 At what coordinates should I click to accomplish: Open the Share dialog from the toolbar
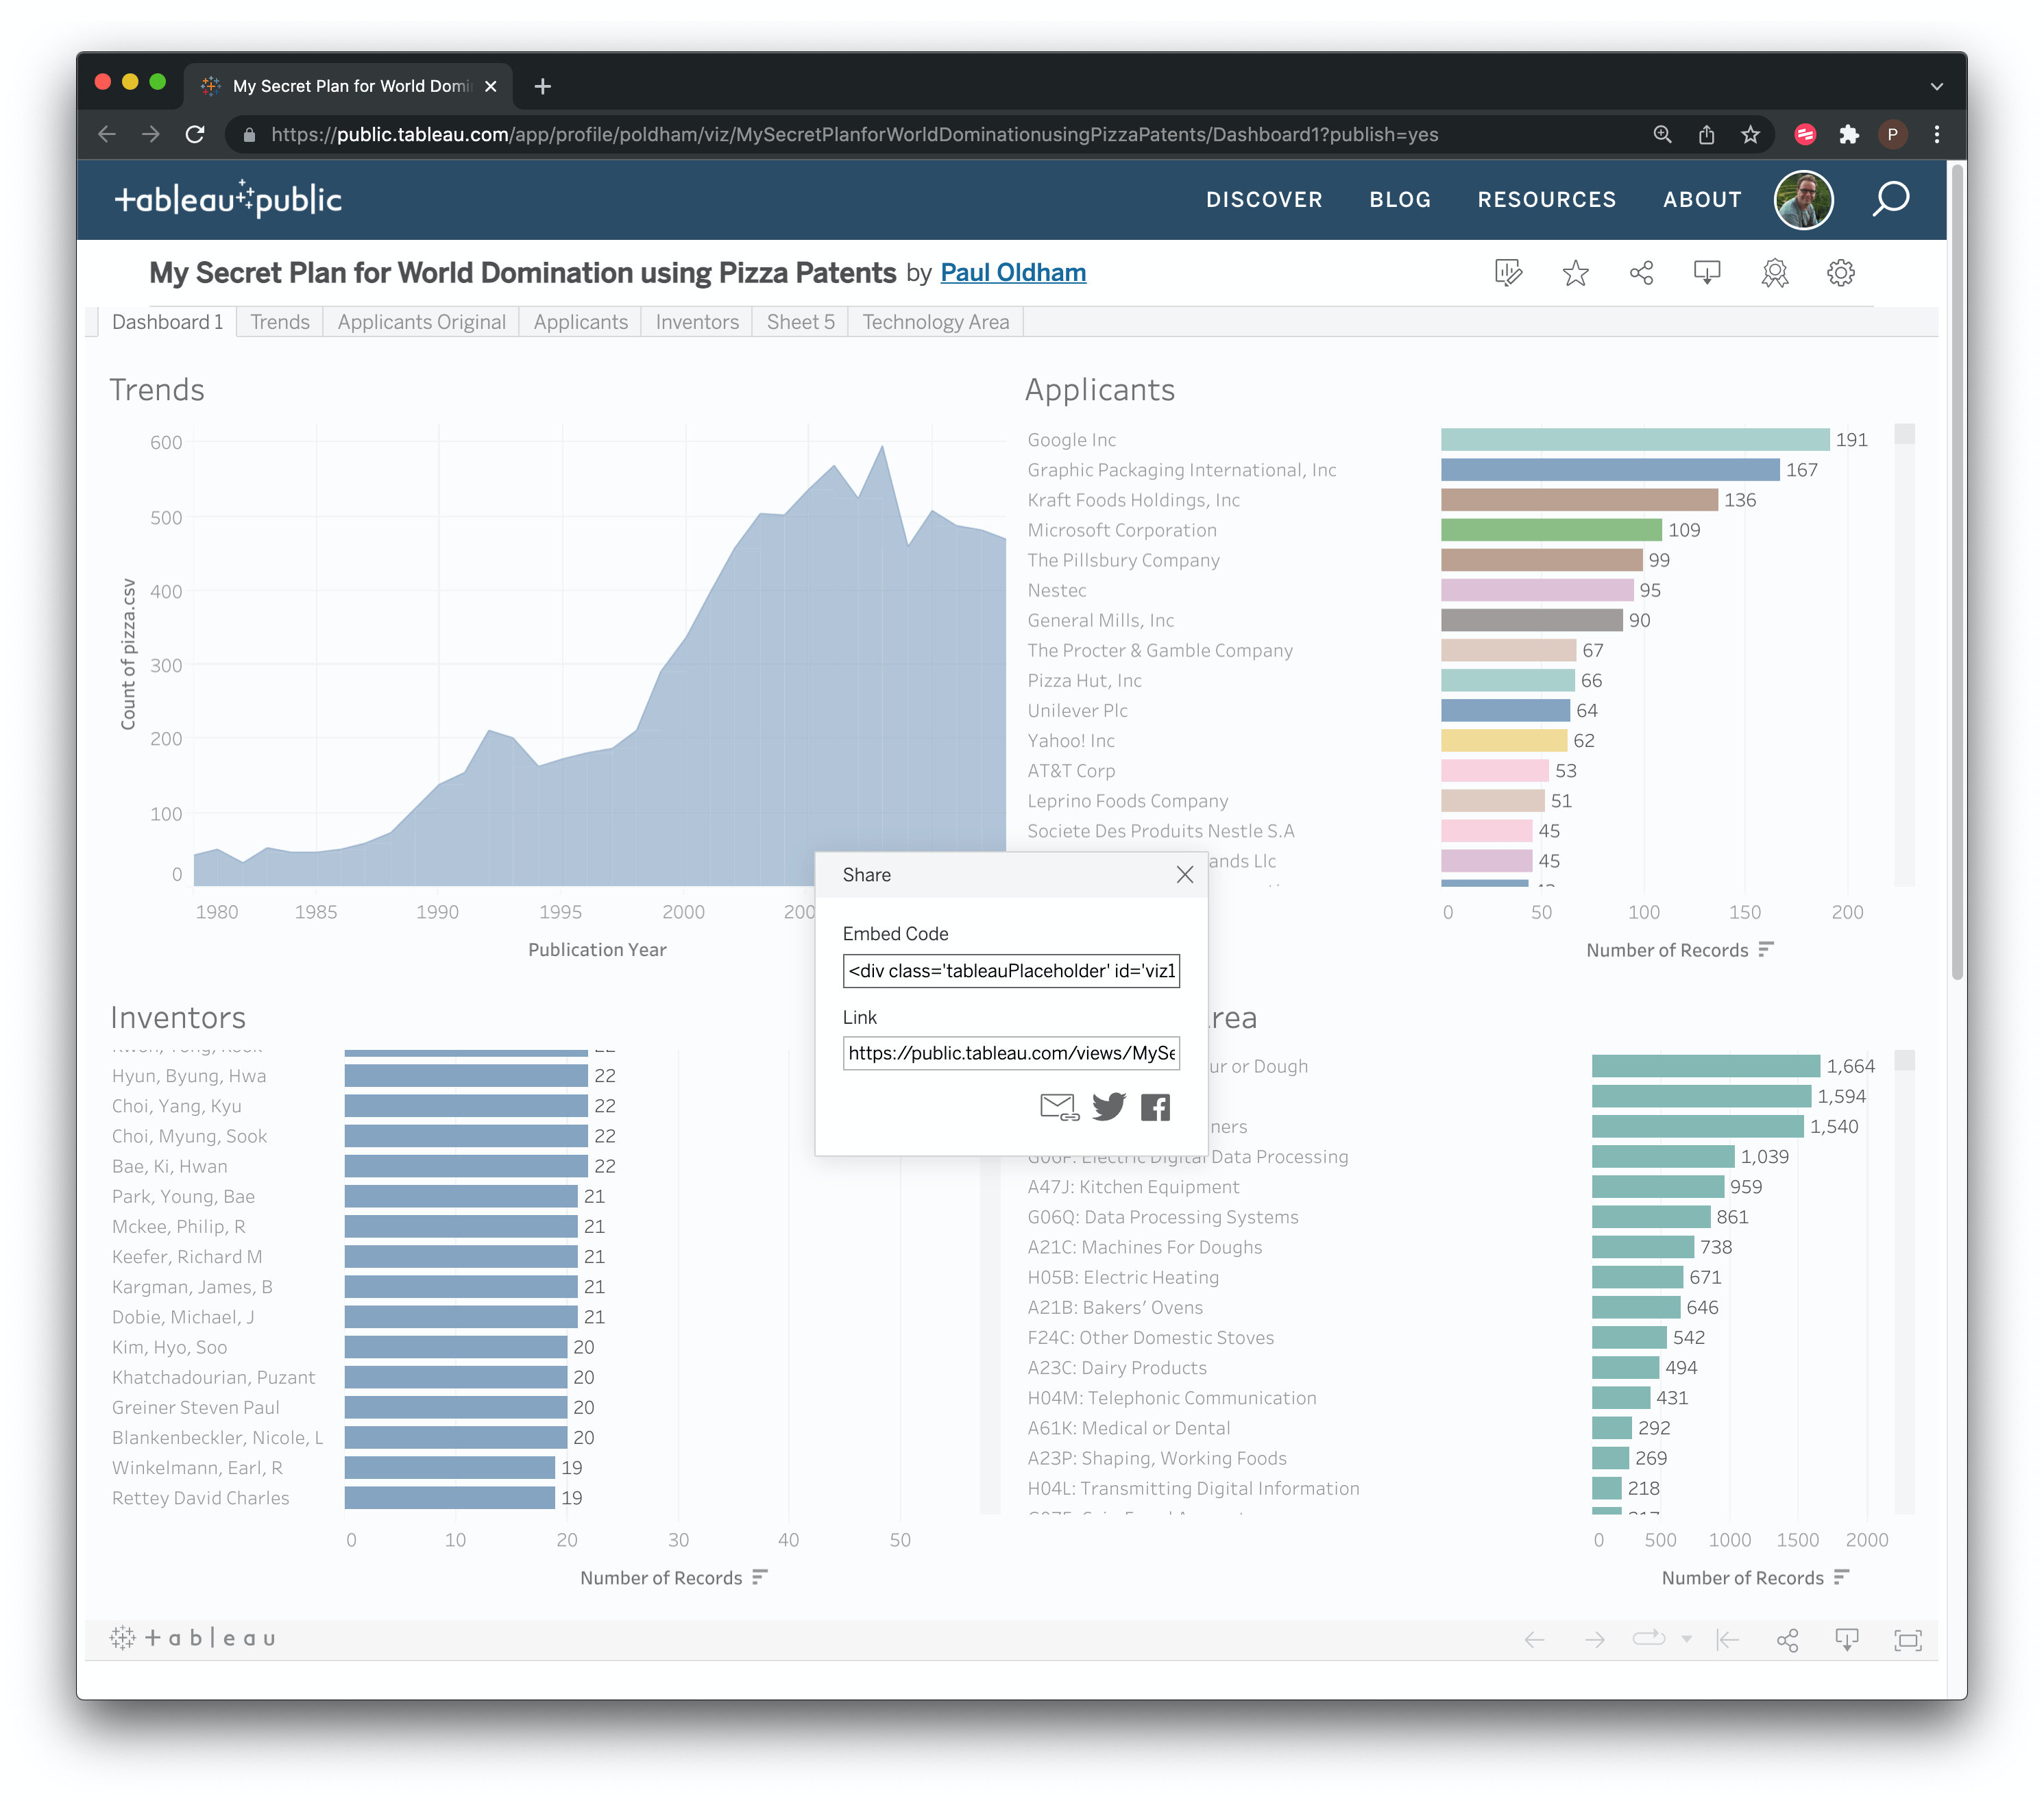coord(1641,272)
